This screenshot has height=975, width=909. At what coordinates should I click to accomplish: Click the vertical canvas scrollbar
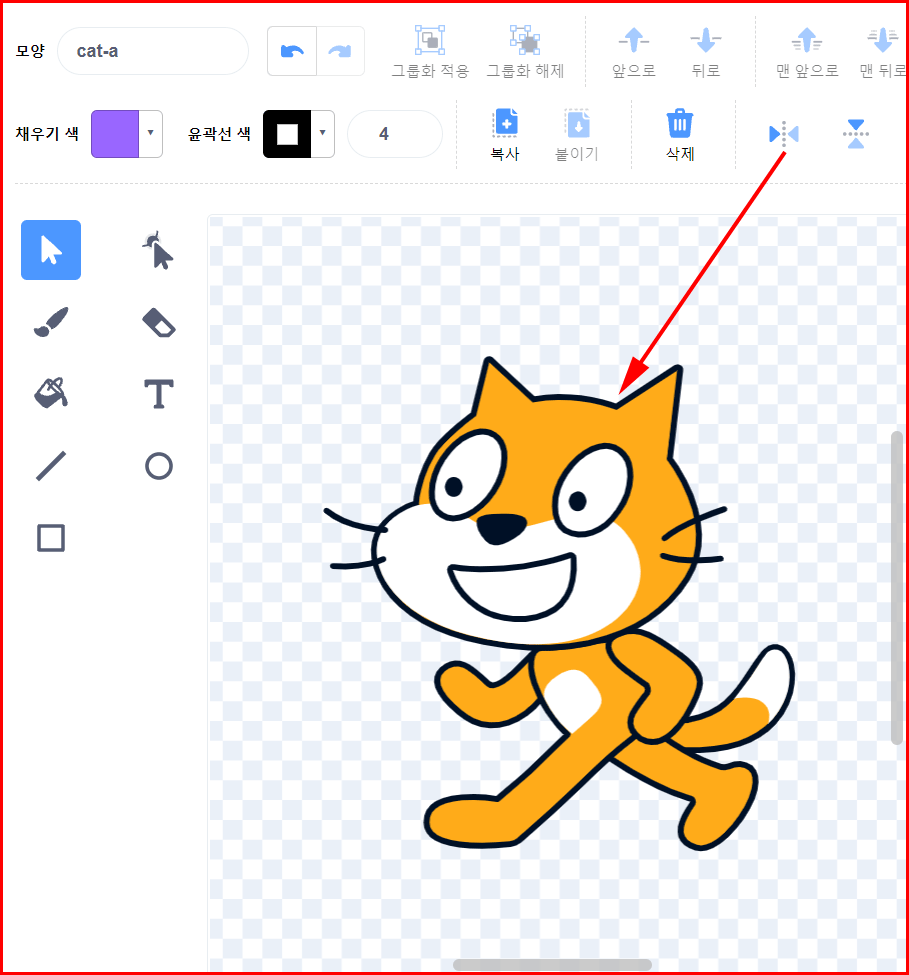pos(897,588)
